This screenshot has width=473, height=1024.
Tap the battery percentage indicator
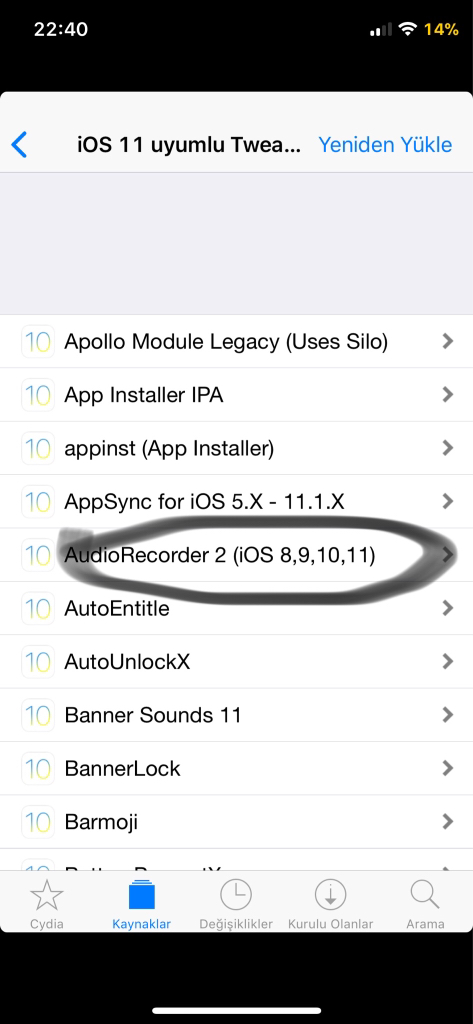coord(441,29)
